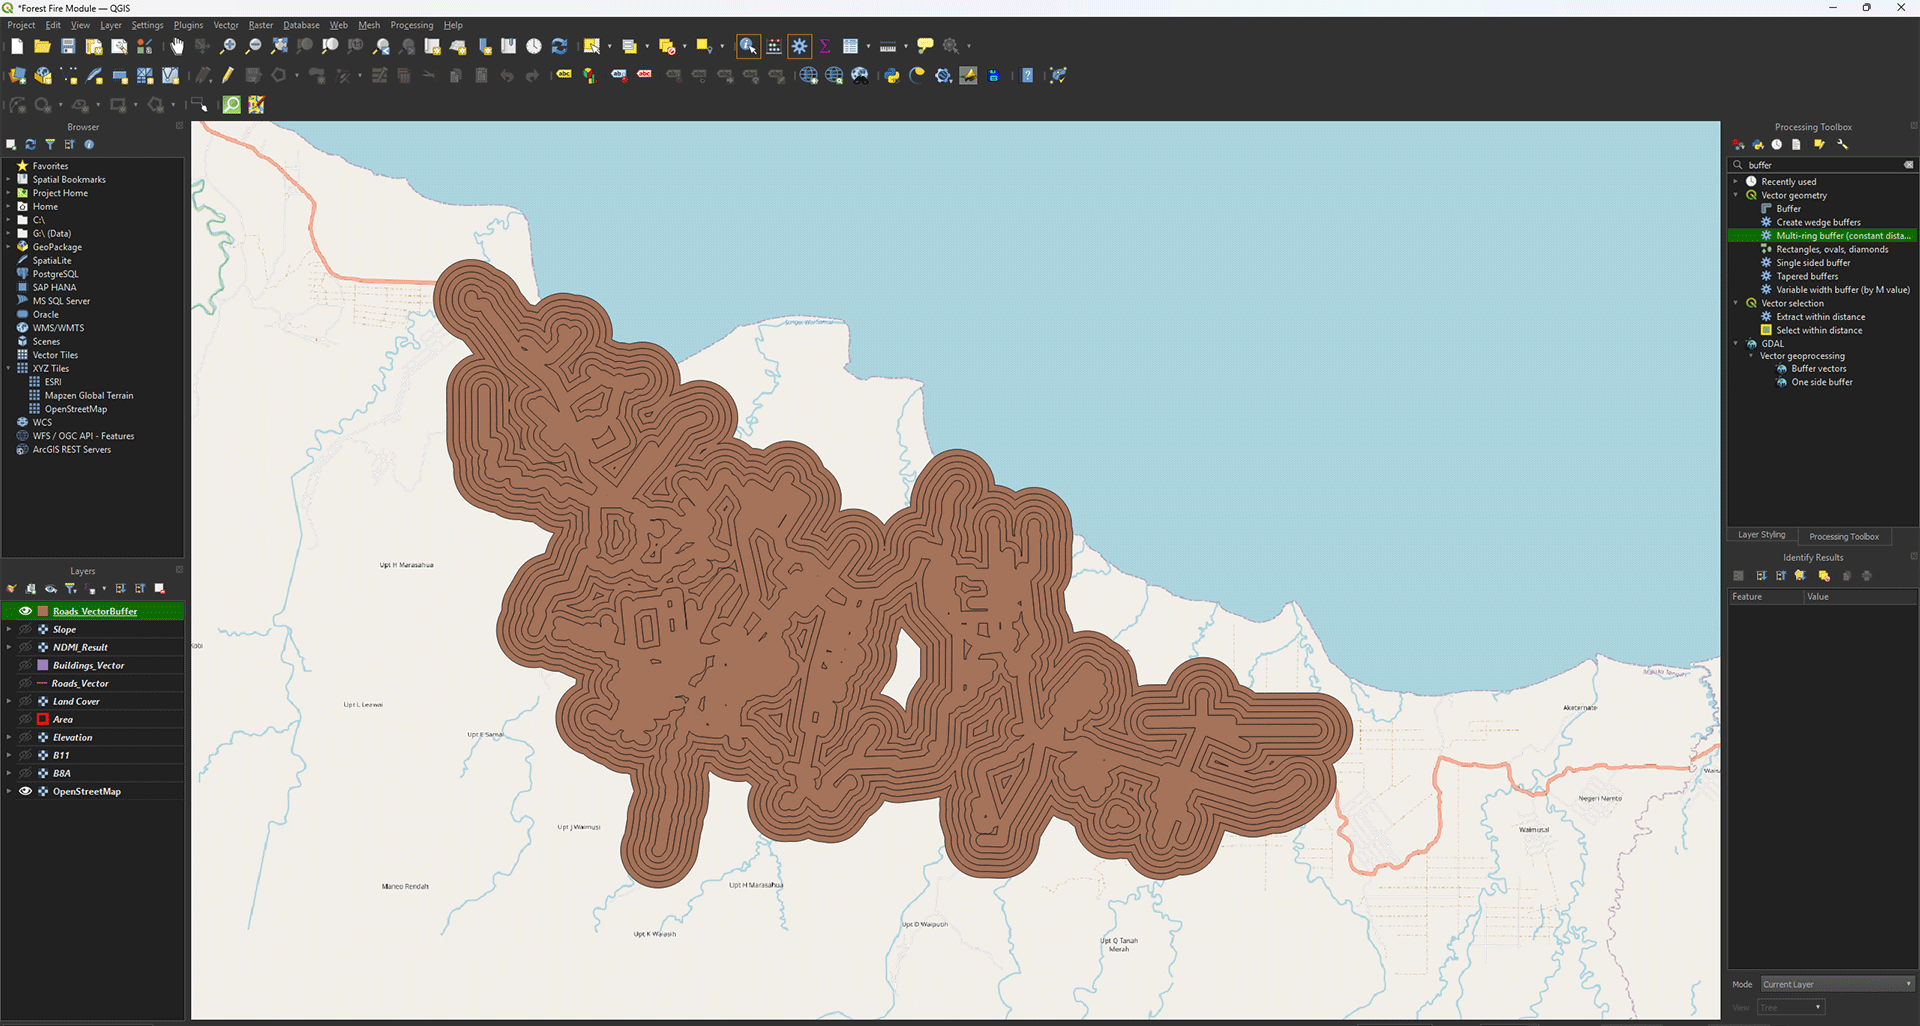Viewport: 1920px width, 1026px height.
Task: Open the Processing menu
Action: click(411, 25)
